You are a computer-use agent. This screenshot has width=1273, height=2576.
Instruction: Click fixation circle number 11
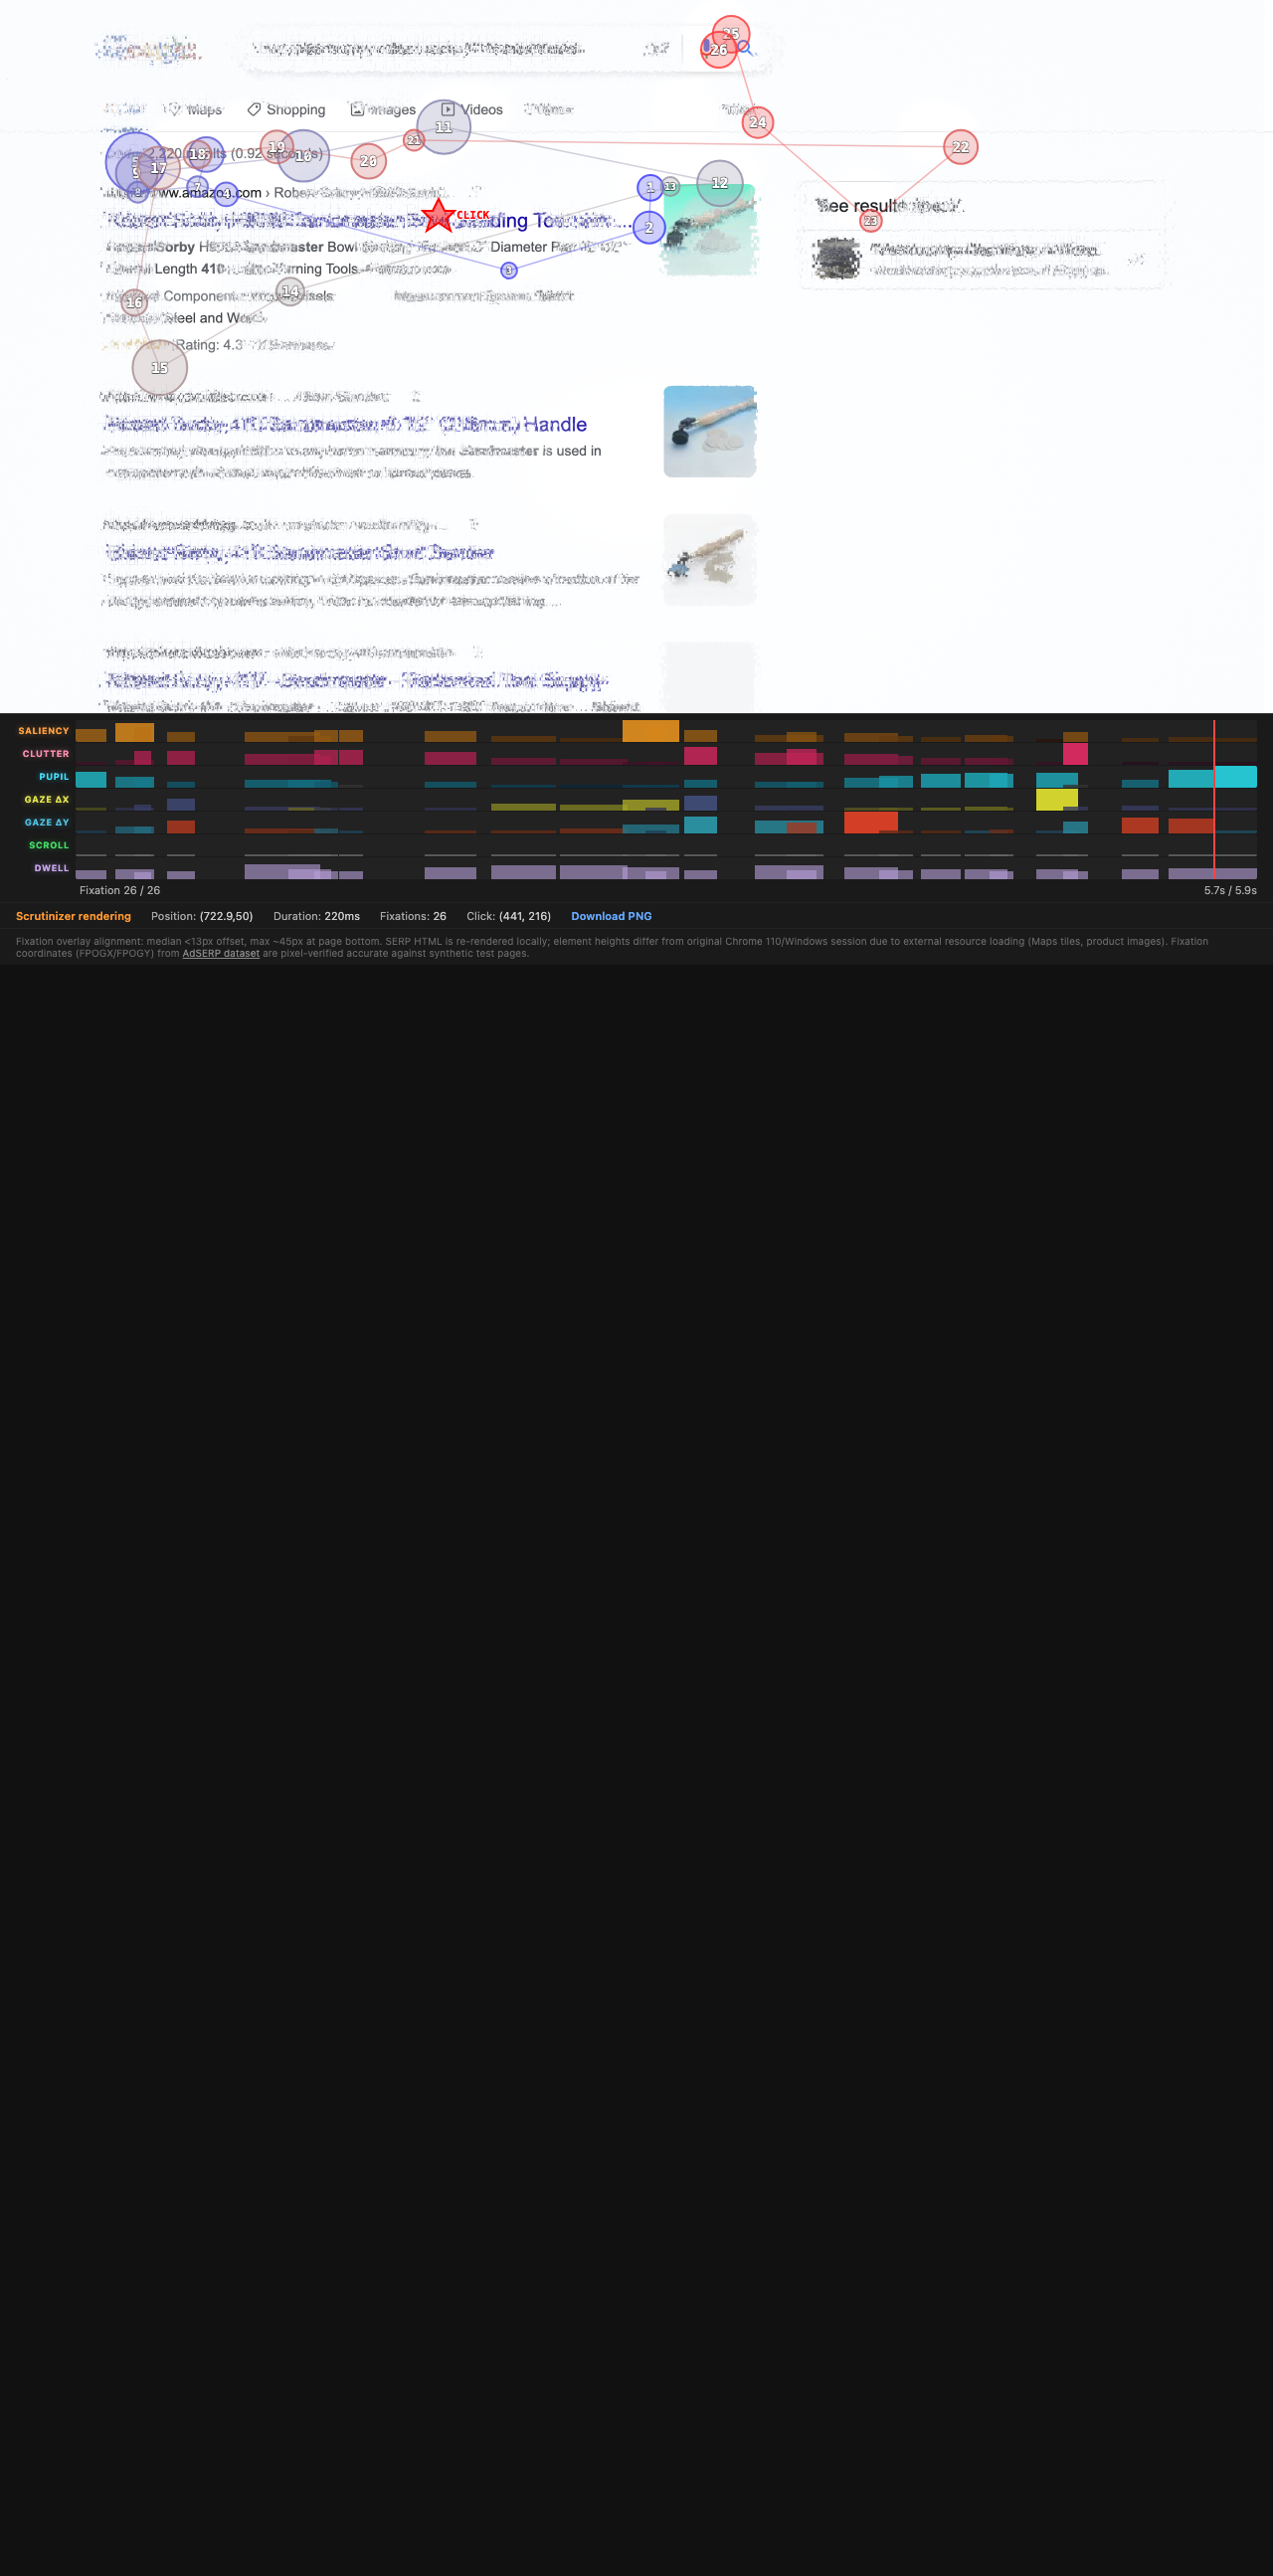coord(443,127)
